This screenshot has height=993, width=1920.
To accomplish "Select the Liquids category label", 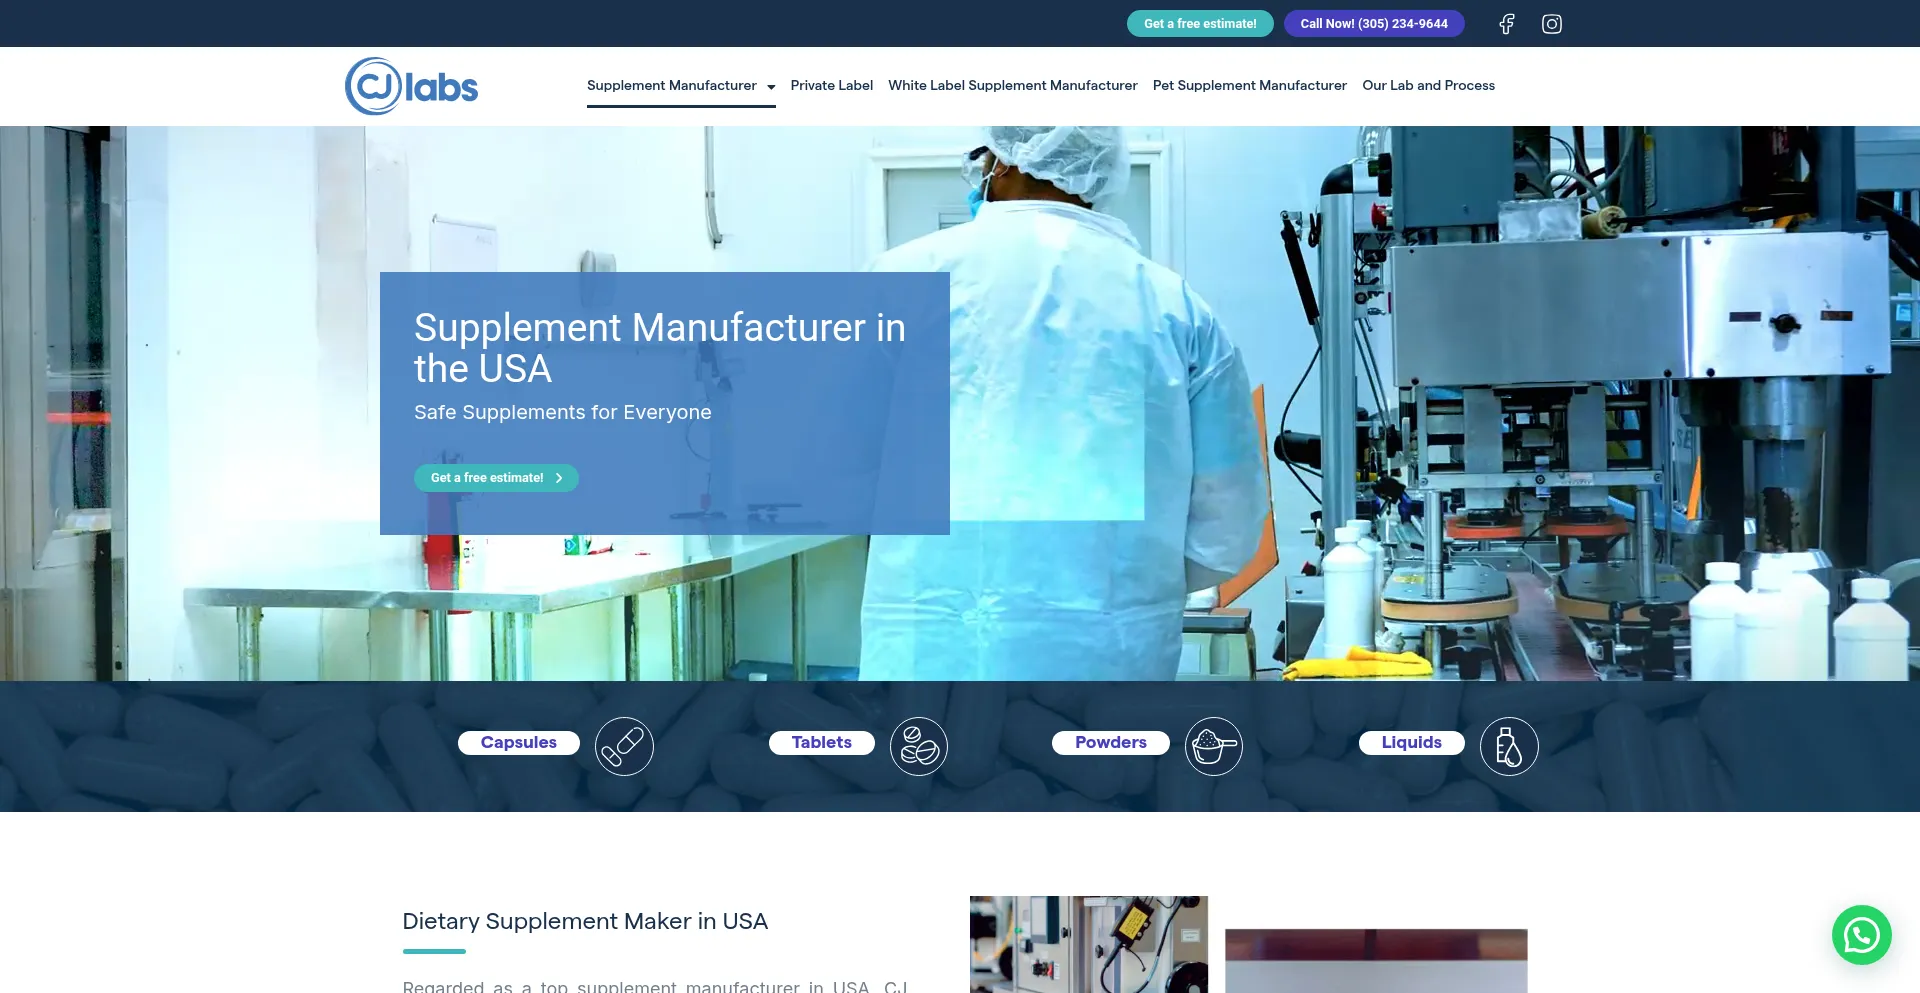I will [x=1411, y=742].
